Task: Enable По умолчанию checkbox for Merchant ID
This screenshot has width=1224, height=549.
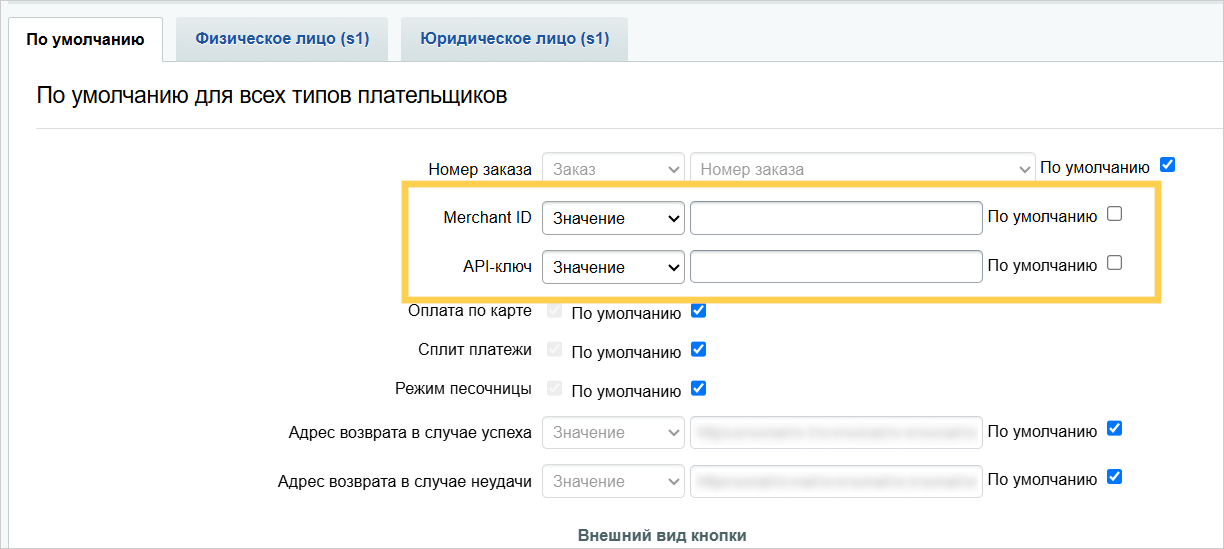Action: (x=1115, y=214)
